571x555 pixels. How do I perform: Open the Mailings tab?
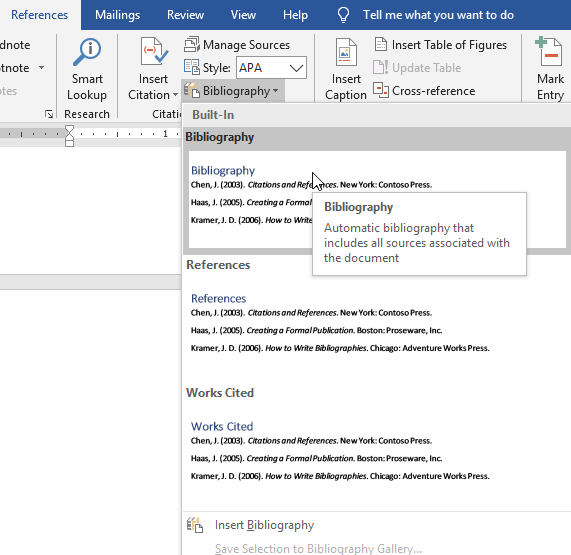point(117,15)
